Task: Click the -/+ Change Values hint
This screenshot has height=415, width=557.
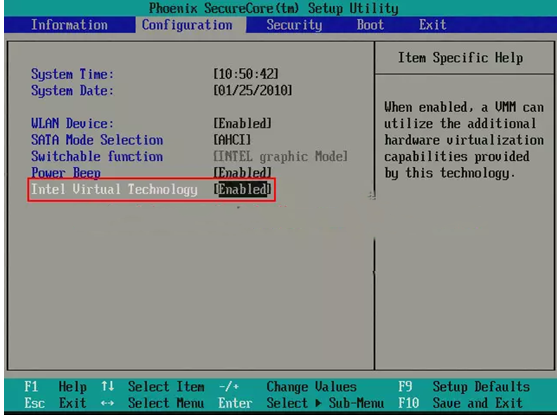Action: click(287, 387)
